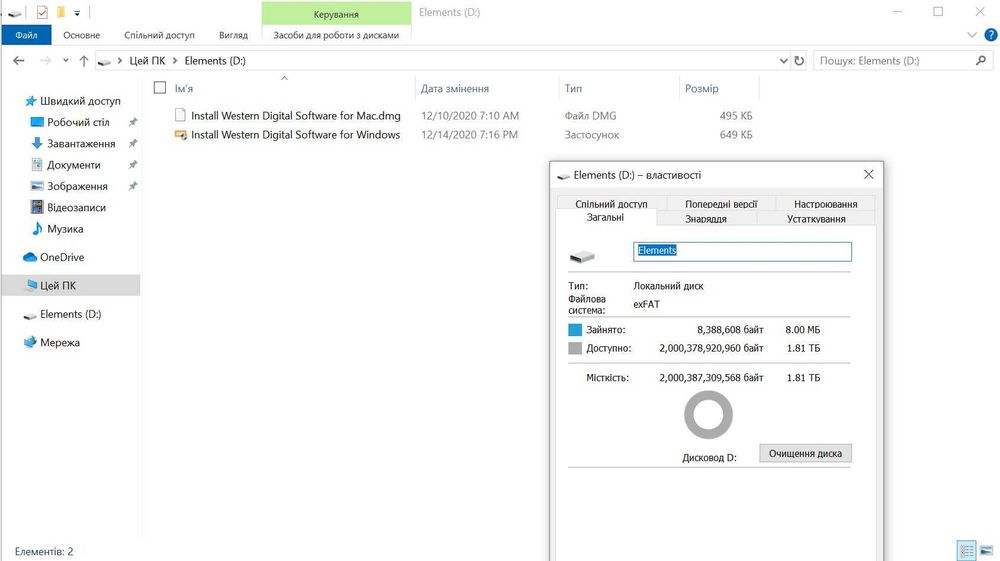Click the Mac.dmg file icon

pos(180,115)
